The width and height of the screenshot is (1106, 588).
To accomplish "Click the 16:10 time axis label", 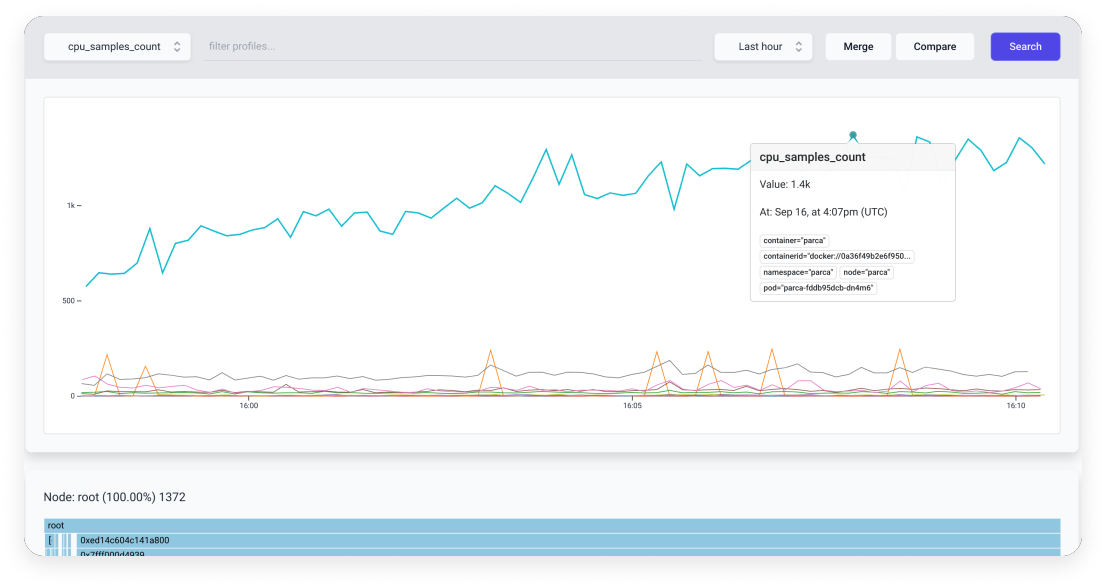I will 1016,405.
